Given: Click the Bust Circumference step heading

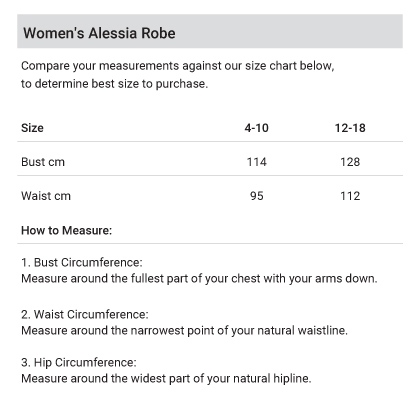Looking at the screenshot, I should tap(82, 262).
